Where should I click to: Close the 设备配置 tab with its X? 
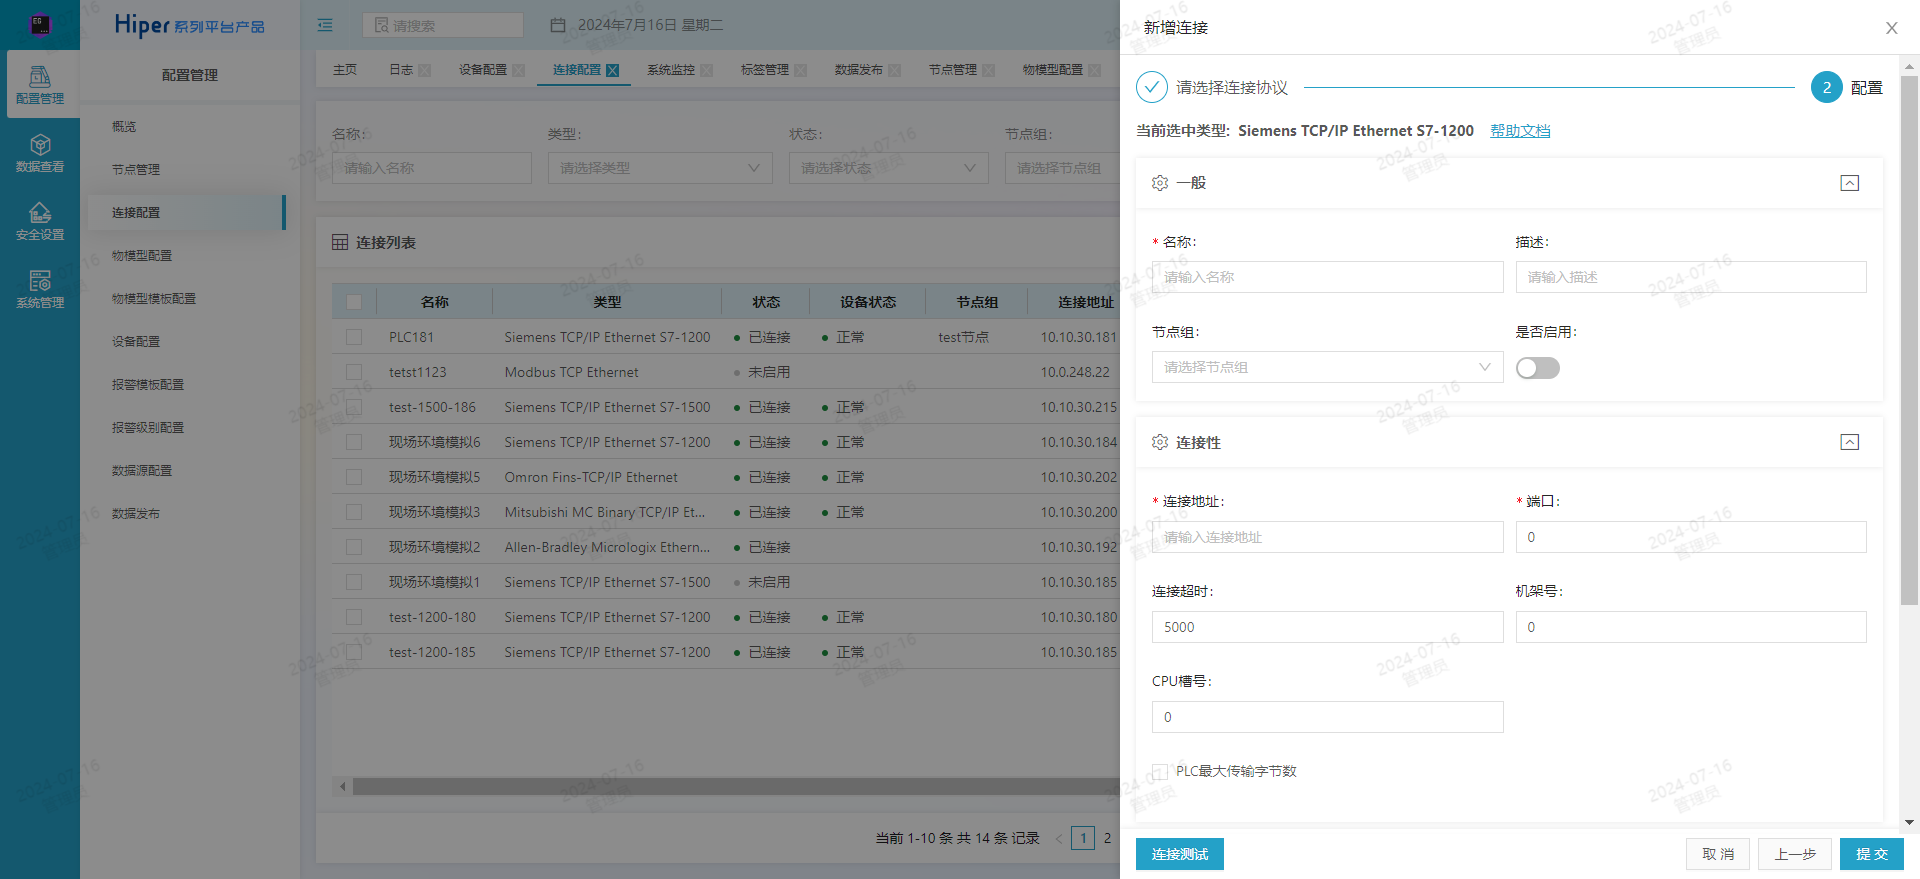click(519, 70)
